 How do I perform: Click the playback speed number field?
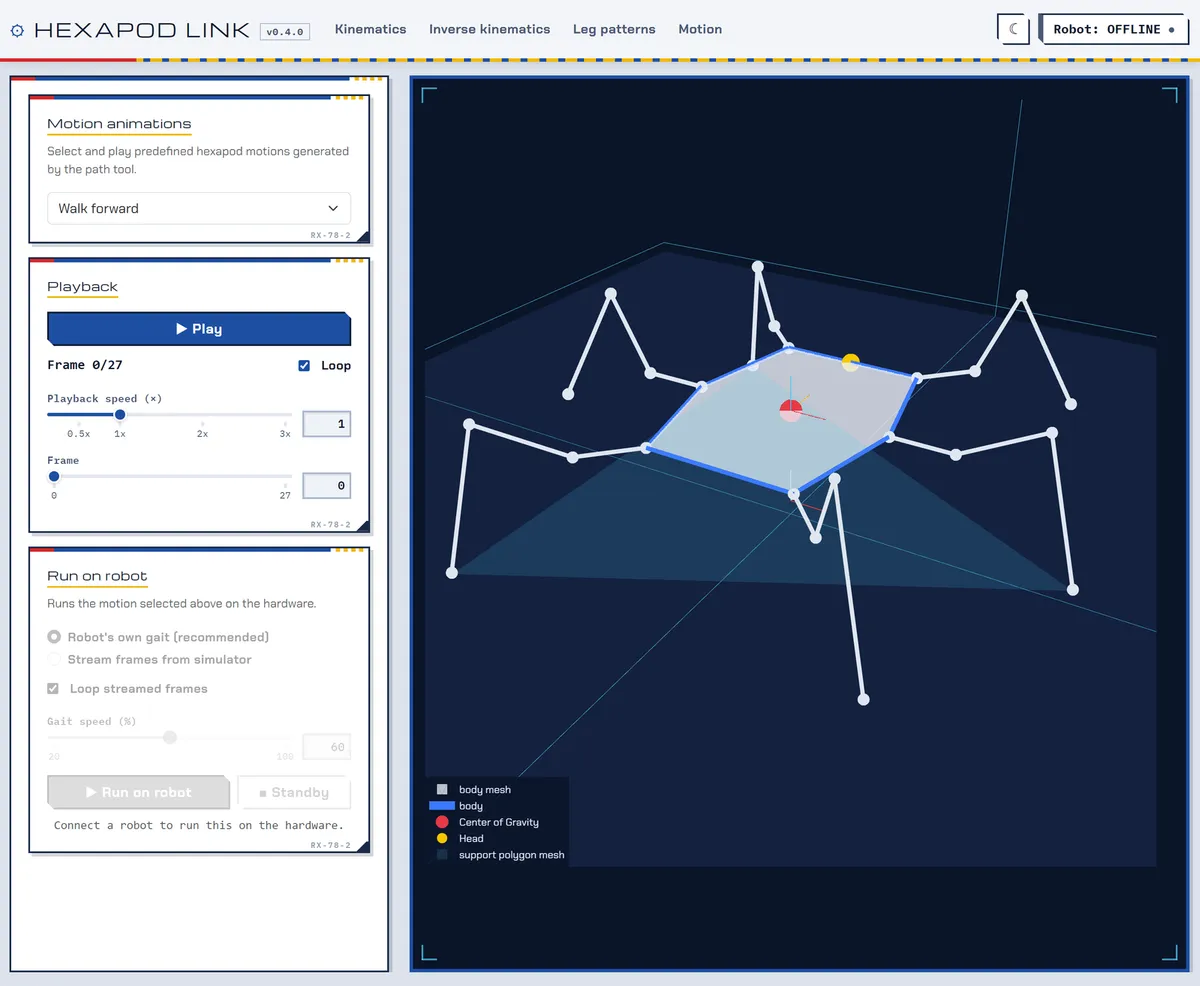[327, 424]
